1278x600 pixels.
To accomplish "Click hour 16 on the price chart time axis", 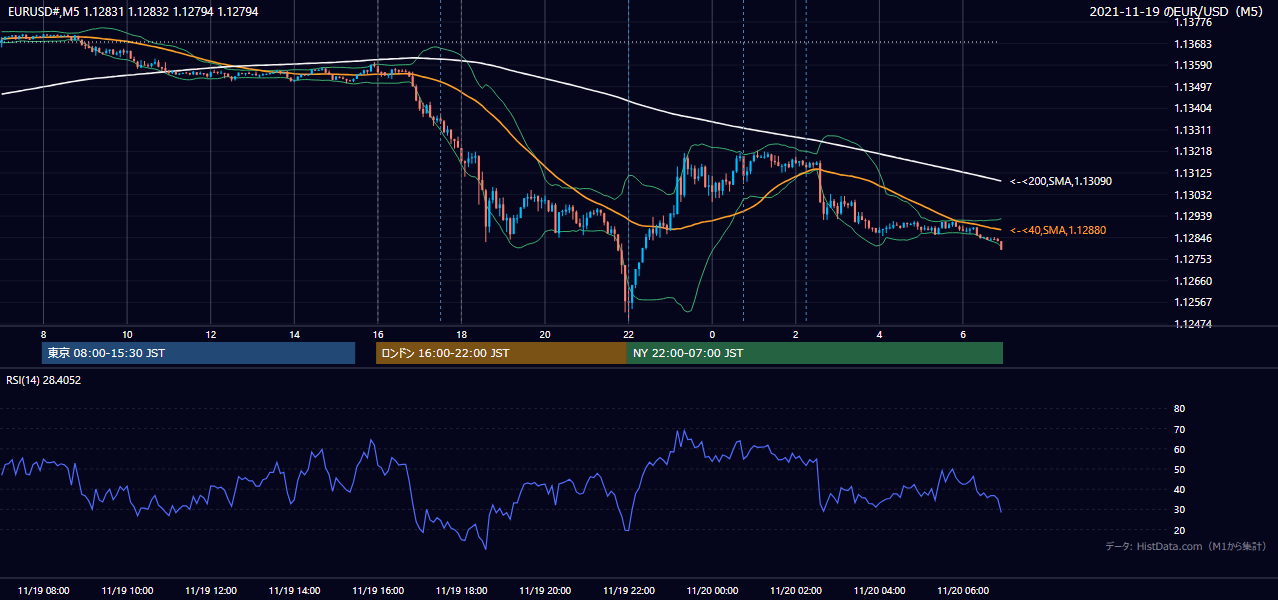I will (x=378, y=334).
